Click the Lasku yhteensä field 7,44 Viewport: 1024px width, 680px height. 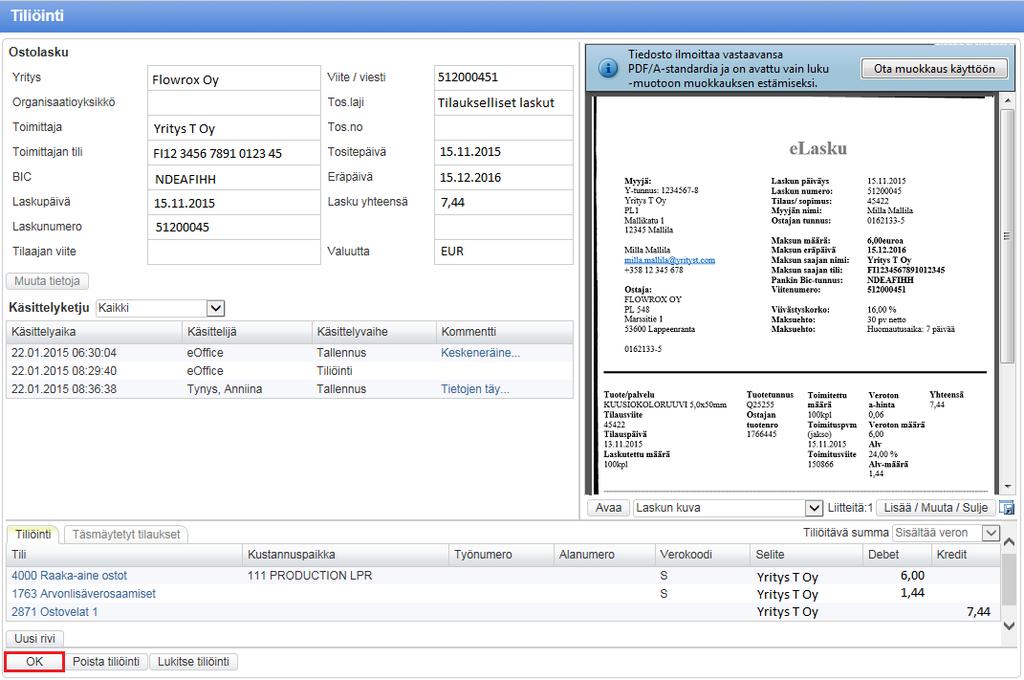[504, 202]
